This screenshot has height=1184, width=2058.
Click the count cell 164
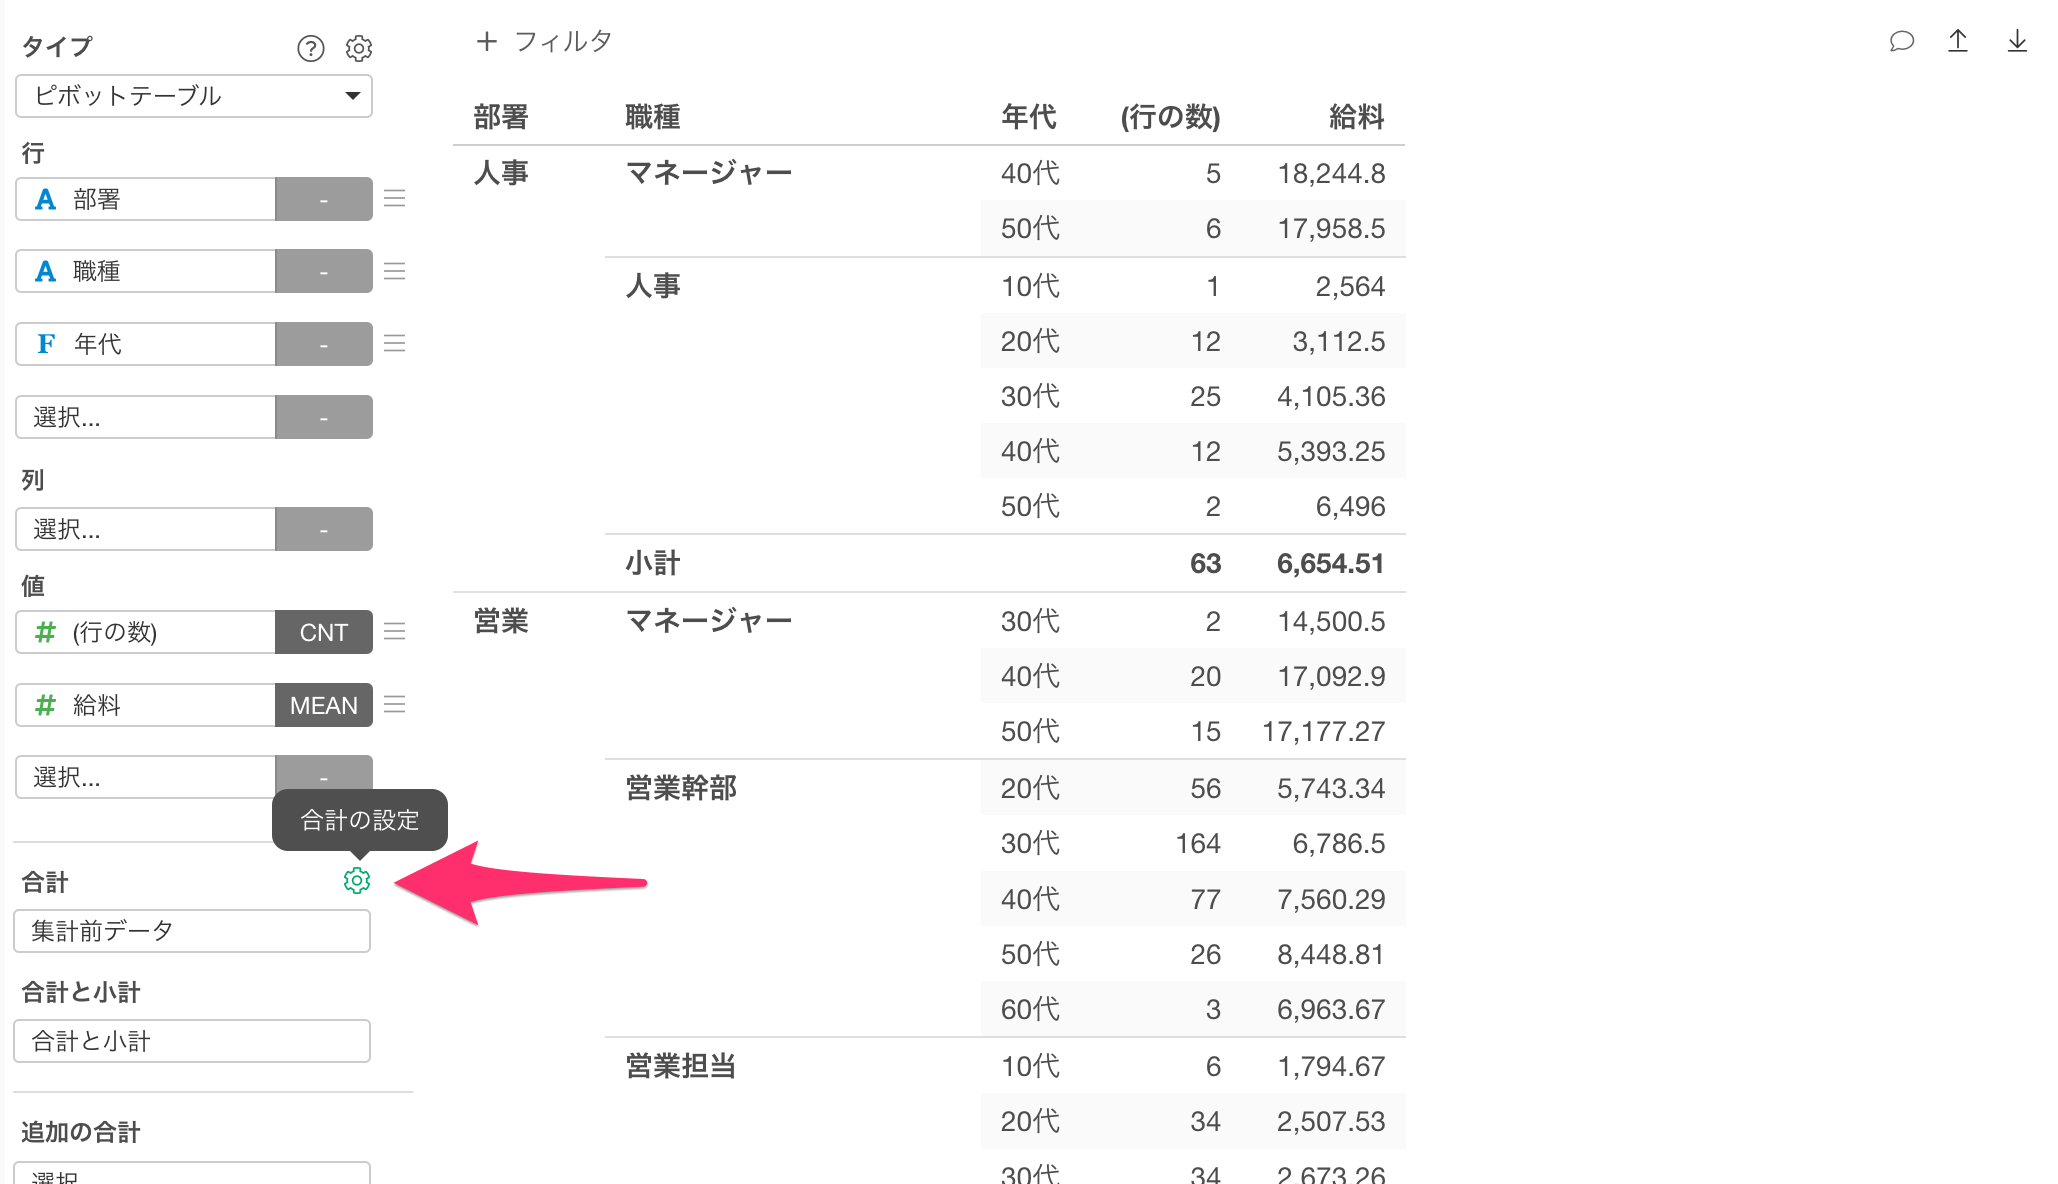click(1198, 843)
